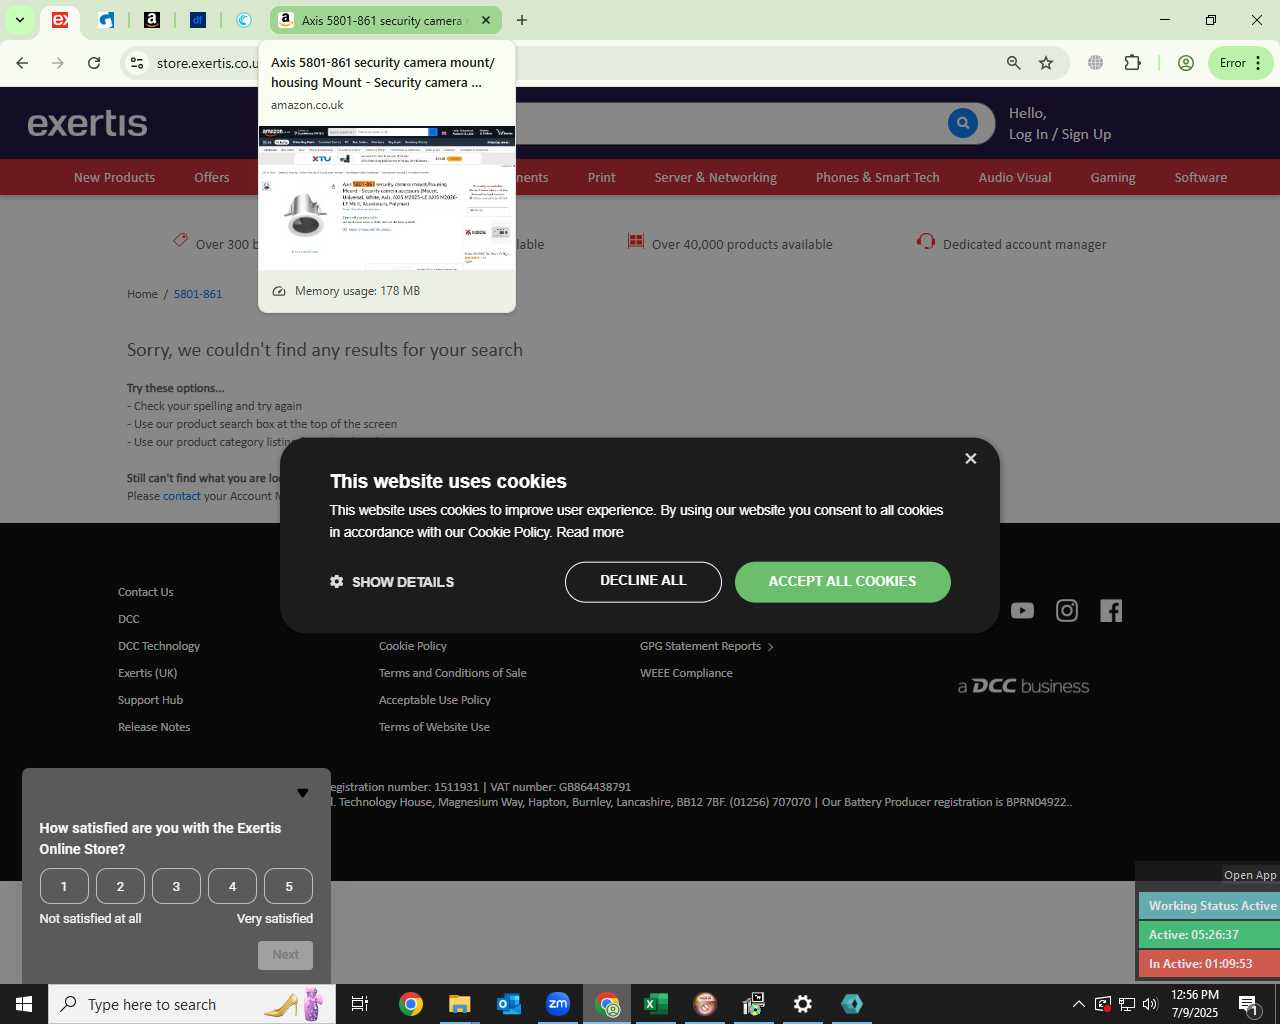Switch to the blue crescent icon tab
The width and height of the screenshot is (1280, 1024).
click(244, 20)
